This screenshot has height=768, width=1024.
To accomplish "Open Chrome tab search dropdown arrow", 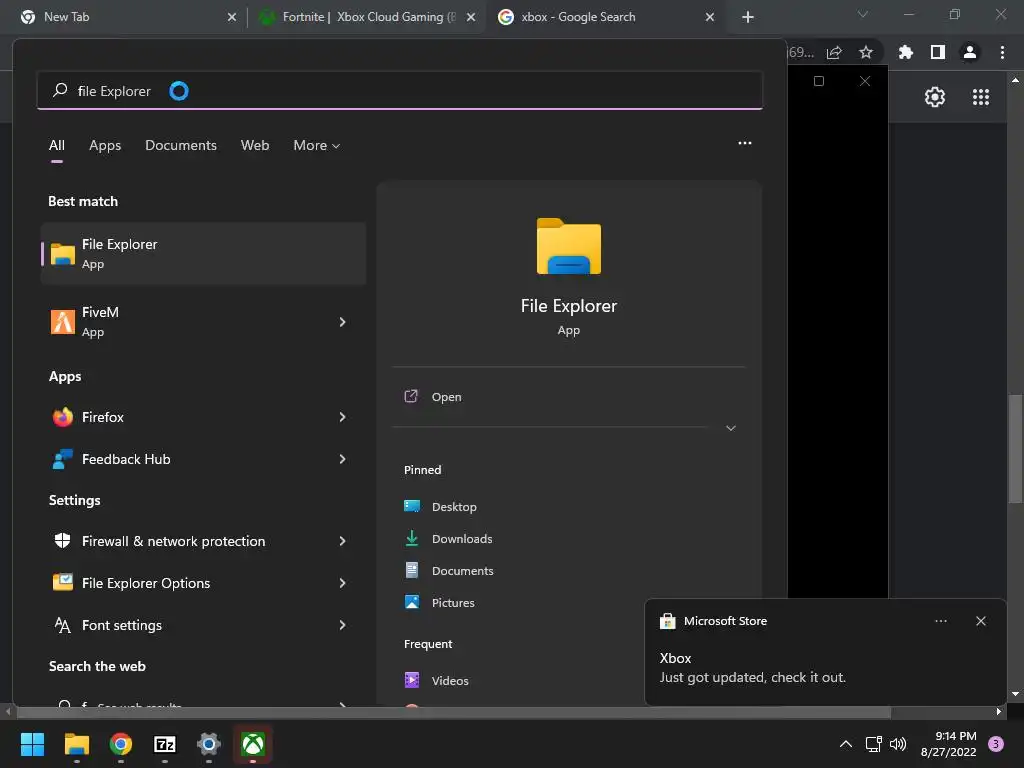I will (x=863, y=14).
